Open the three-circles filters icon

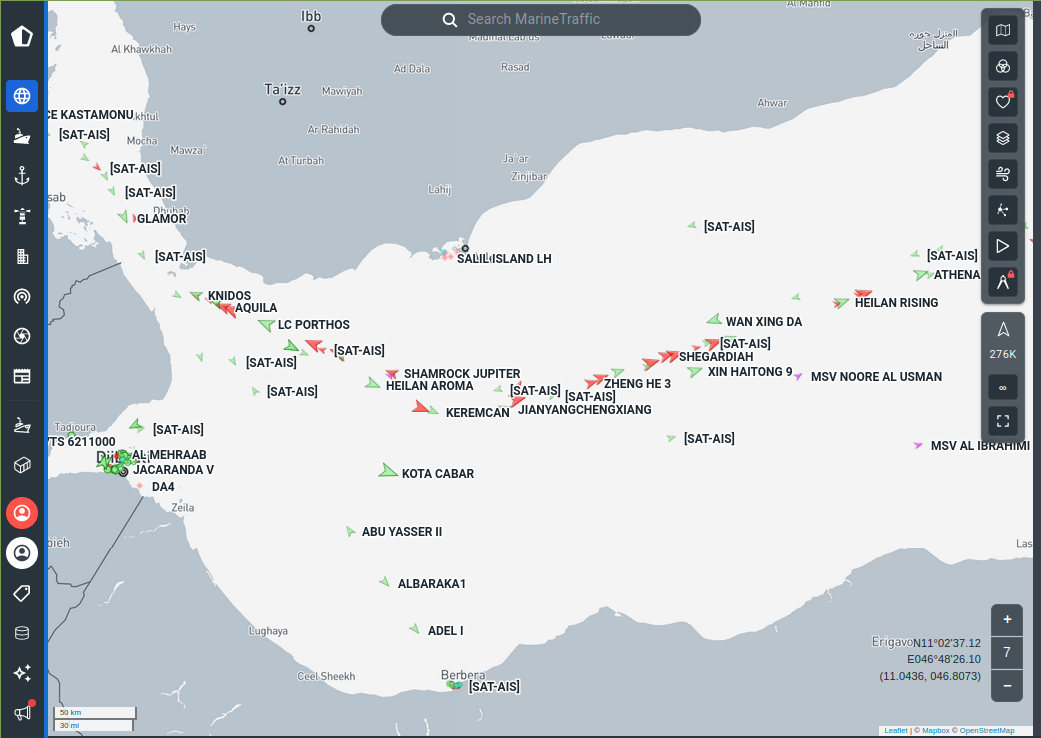(x=1002, y=66)
